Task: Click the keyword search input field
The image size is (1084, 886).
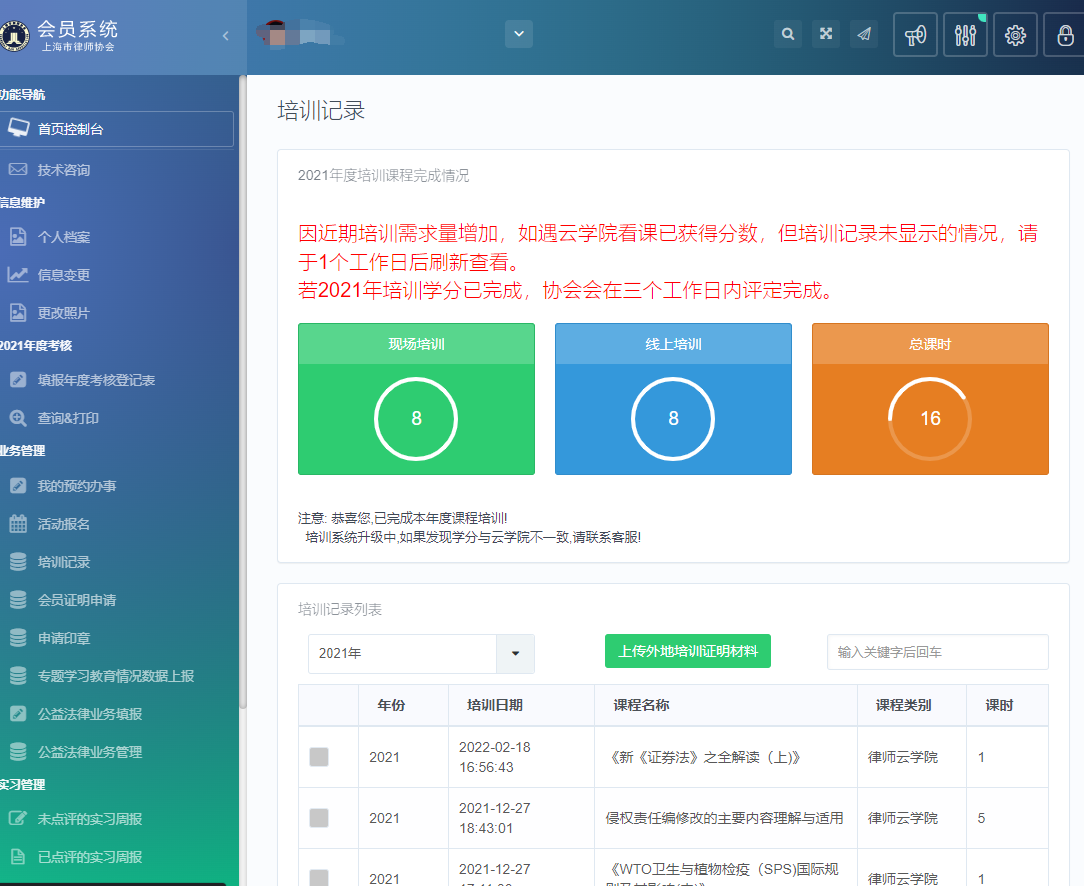Action: 937,652
